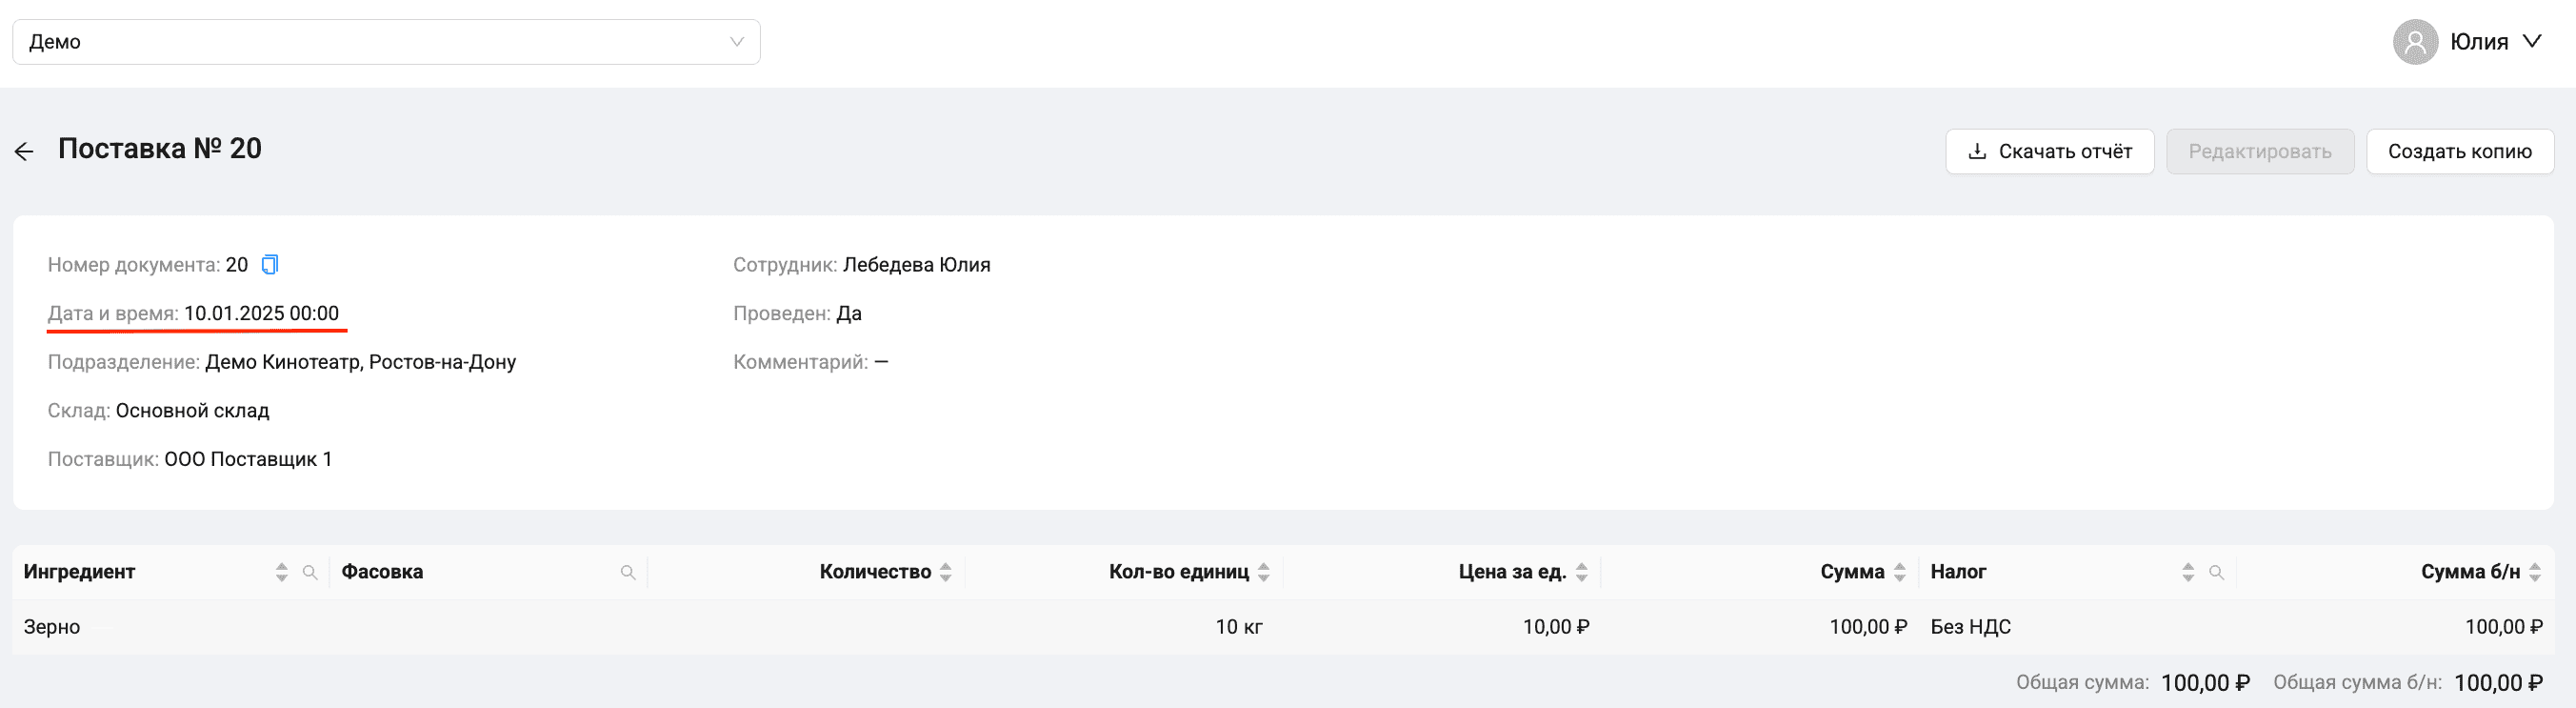The height and width of the screenshot is (708, 2576).
Task: Click the Создать копию button
Action: coord(2460,151)
